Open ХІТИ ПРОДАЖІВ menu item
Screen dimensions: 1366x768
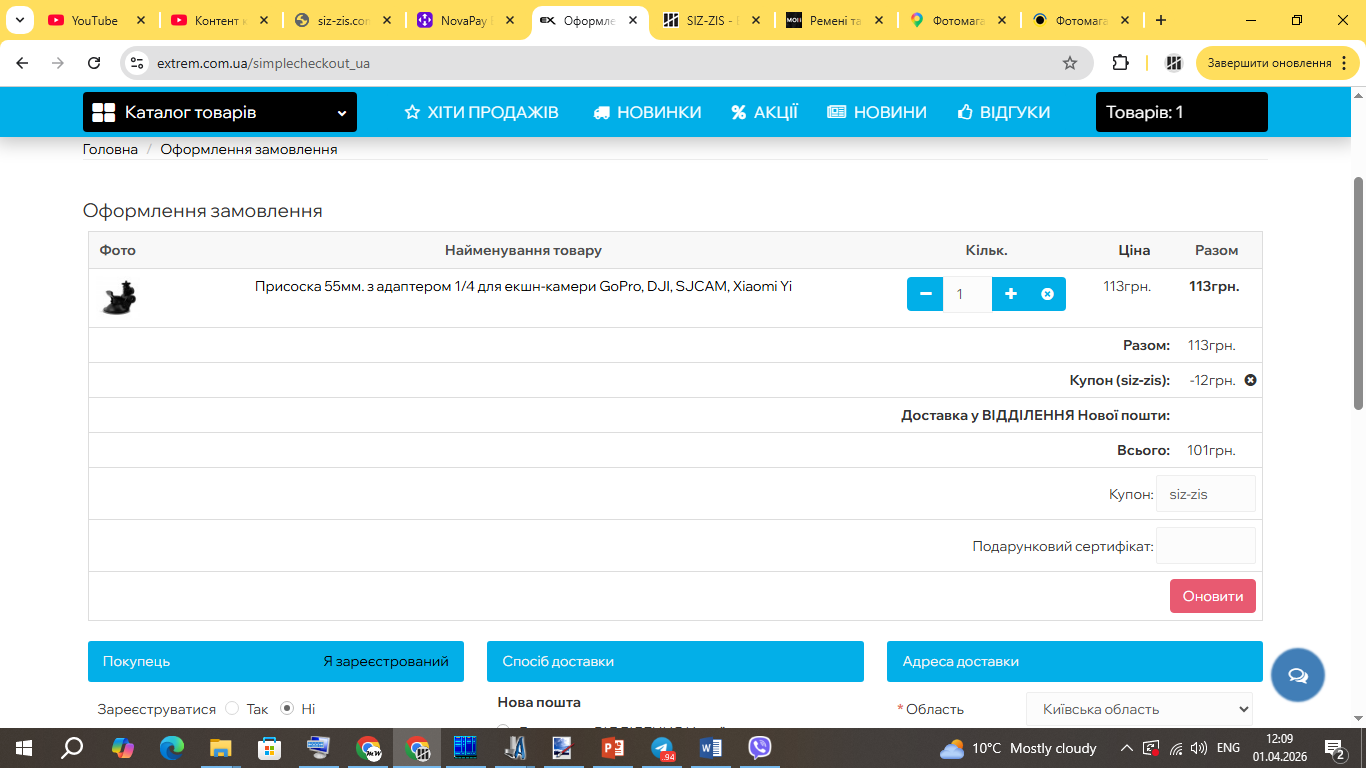coord(481,112)
